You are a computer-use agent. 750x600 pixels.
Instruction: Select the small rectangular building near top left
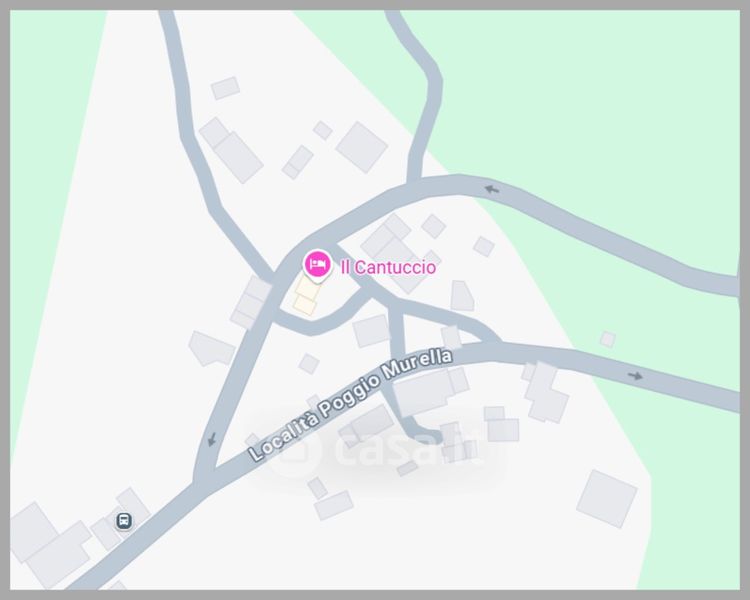click(x=225, y=88)
